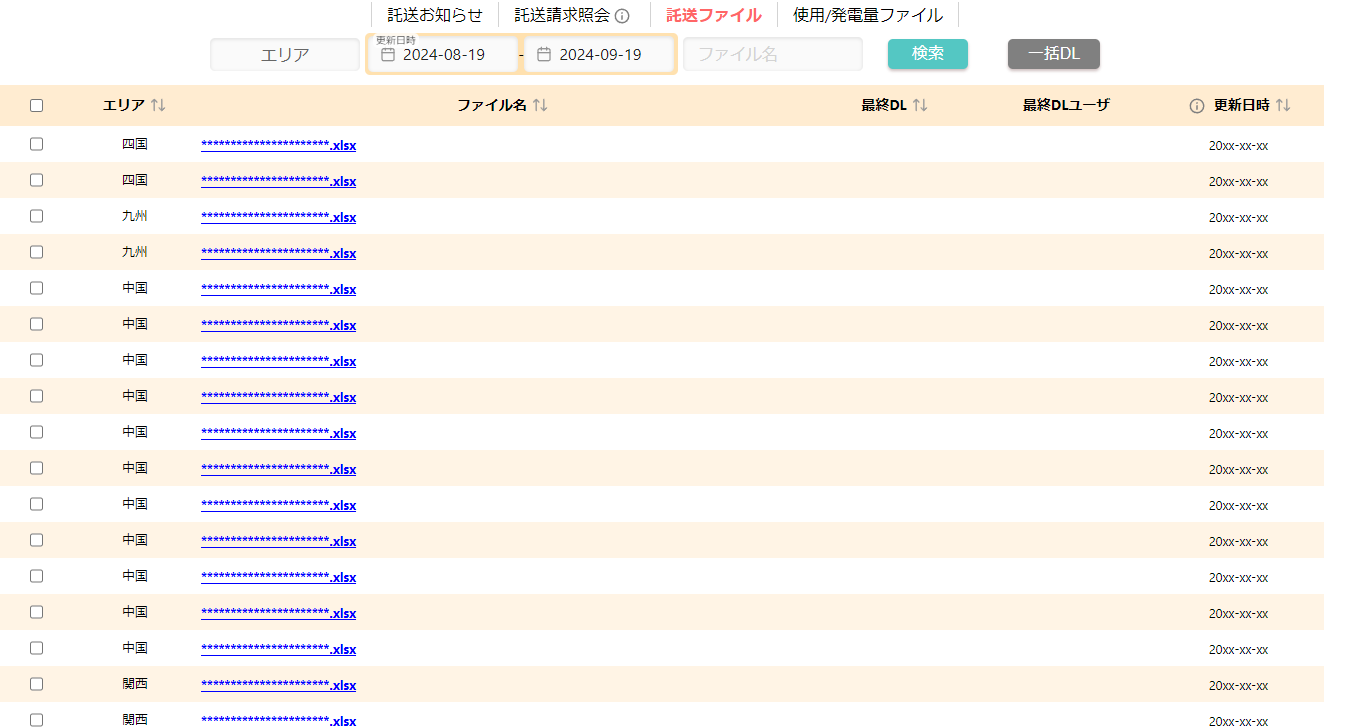Image resolution: width=1353 pixels, height=727 pixels.
Task: Check the last 中国 row checkbox
Action: coord(37,648)
